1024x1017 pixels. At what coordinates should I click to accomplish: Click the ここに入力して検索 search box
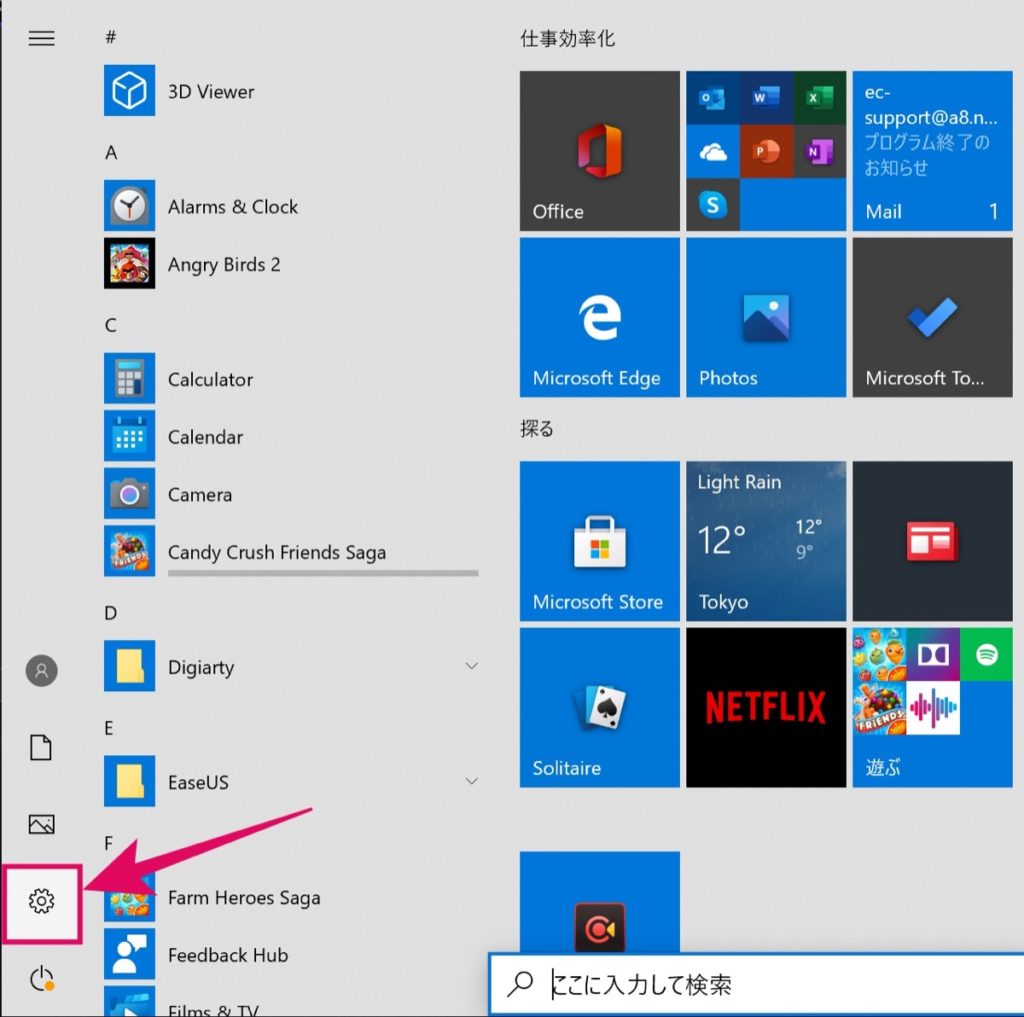pyautogui.click(x=758, y=984)
